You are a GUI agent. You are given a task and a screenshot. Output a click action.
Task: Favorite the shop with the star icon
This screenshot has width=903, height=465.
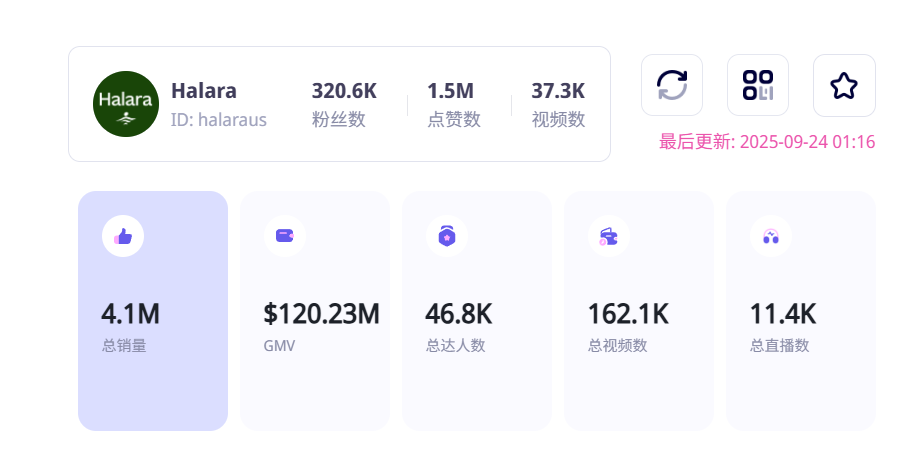pos(844,85)
